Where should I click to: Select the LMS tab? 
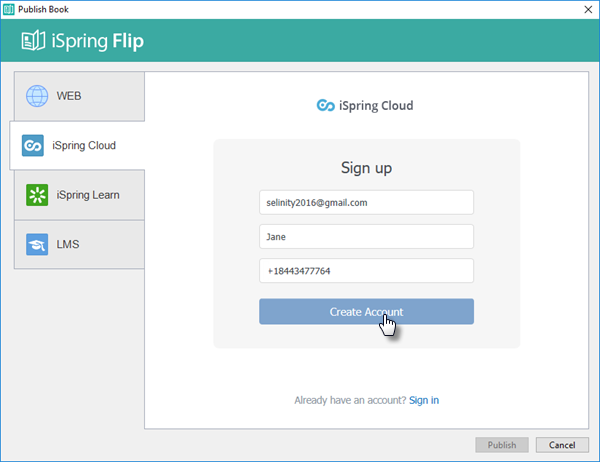coord(79,245)
